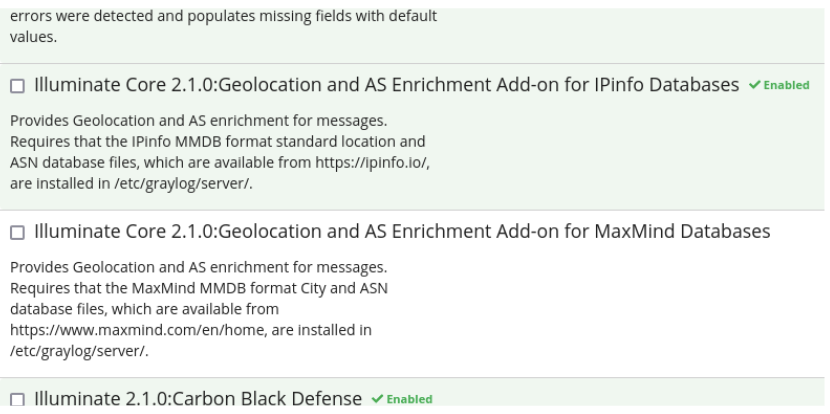
Task: Open the MaxMind Databases enrichment add-on title
Action: tap(402, 233)
